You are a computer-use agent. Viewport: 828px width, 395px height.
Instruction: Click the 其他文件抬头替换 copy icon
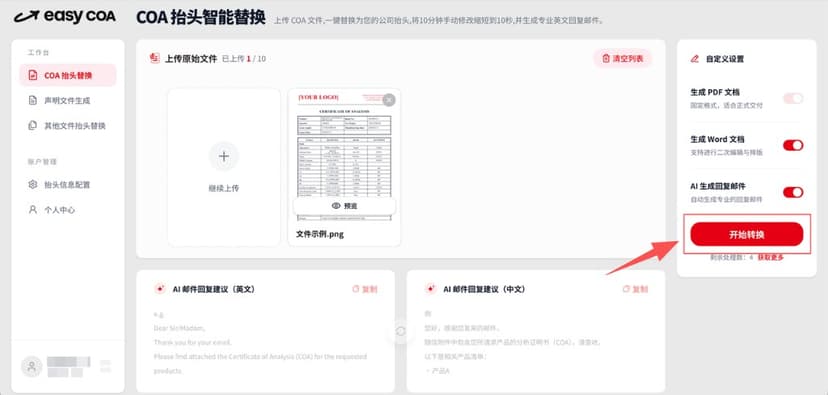(33, 126)
